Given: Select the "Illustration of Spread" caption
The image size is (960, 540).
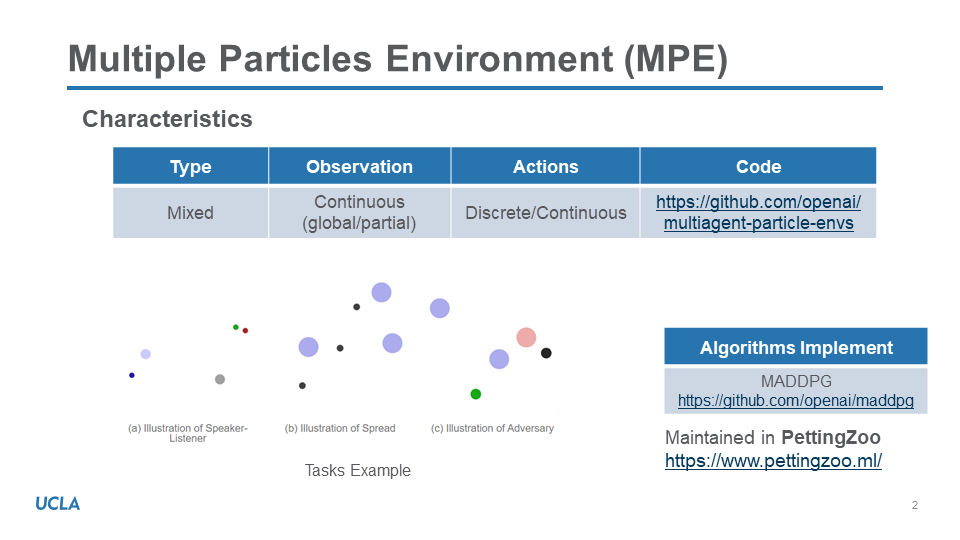Looking at the screenshot, I should 340,428.
